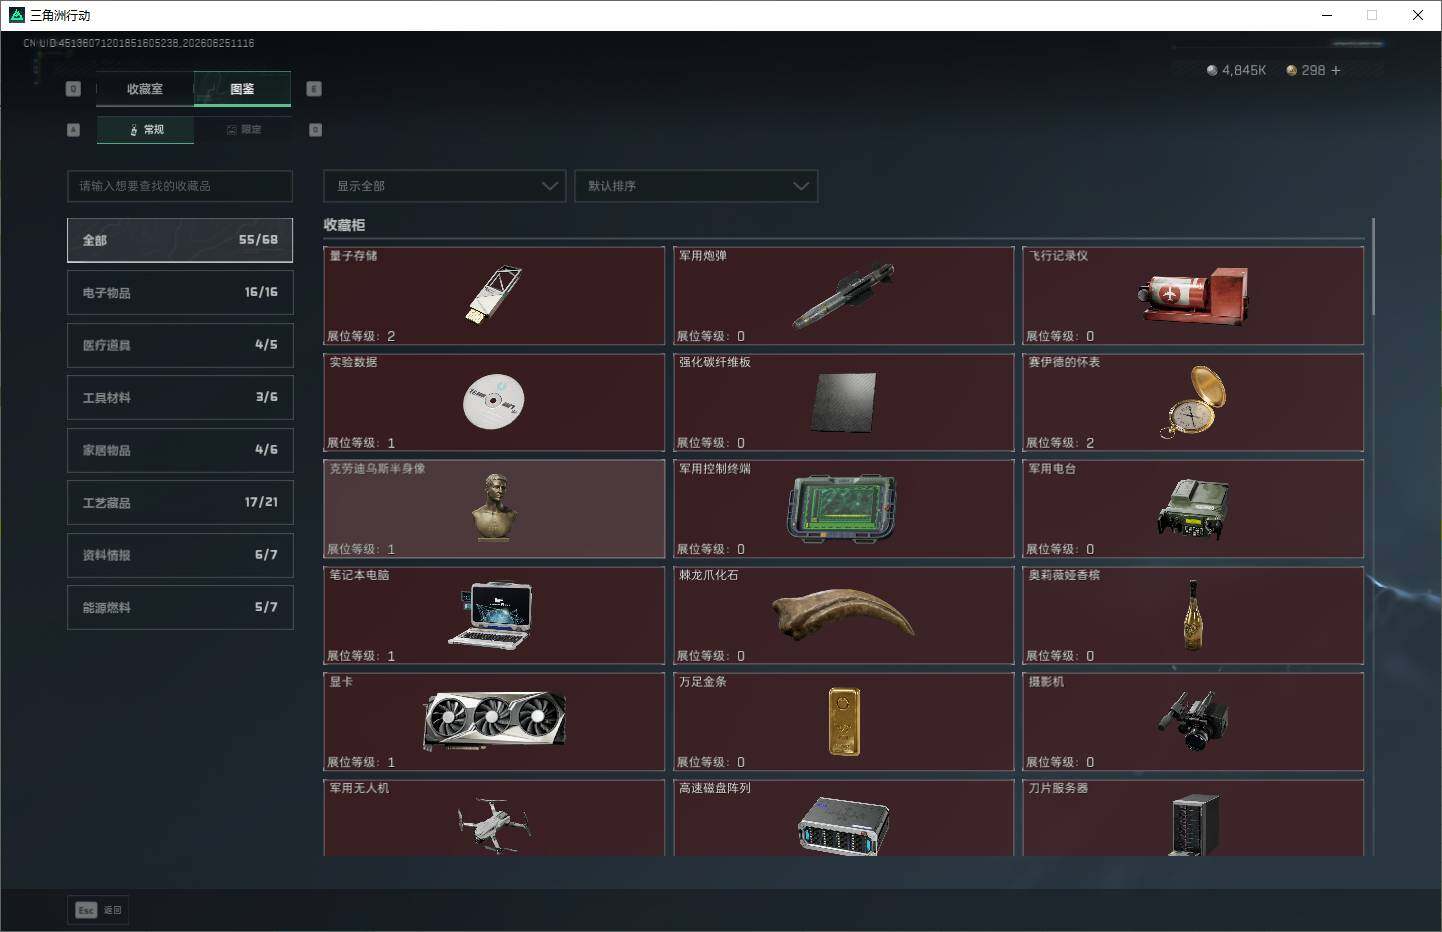The image size is (1442, 932).
Task: Select the 军用电台 radio item
Action: click(1193, 508)
